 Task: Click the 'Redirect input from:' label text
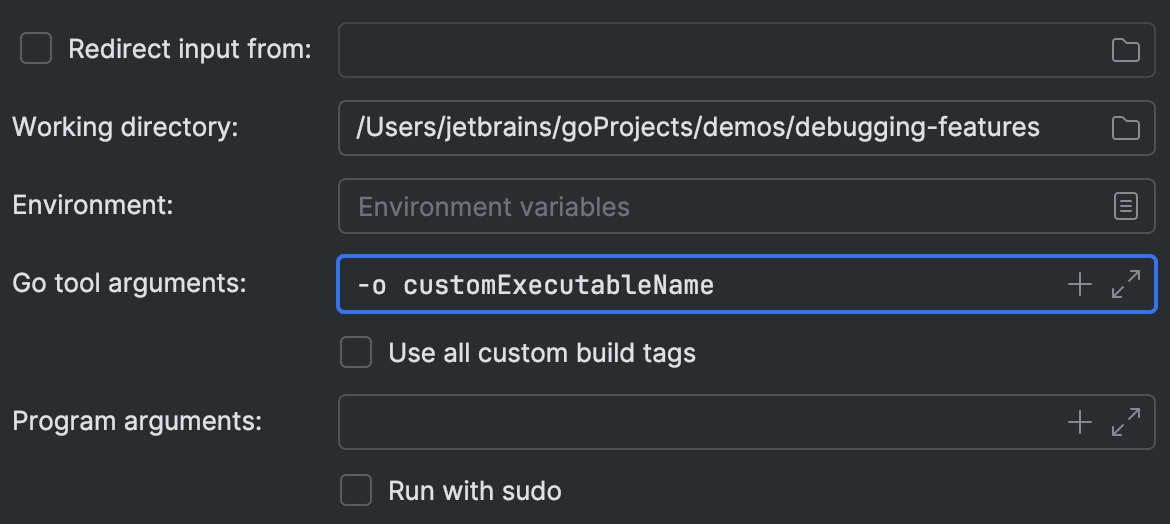pos(190,49)
